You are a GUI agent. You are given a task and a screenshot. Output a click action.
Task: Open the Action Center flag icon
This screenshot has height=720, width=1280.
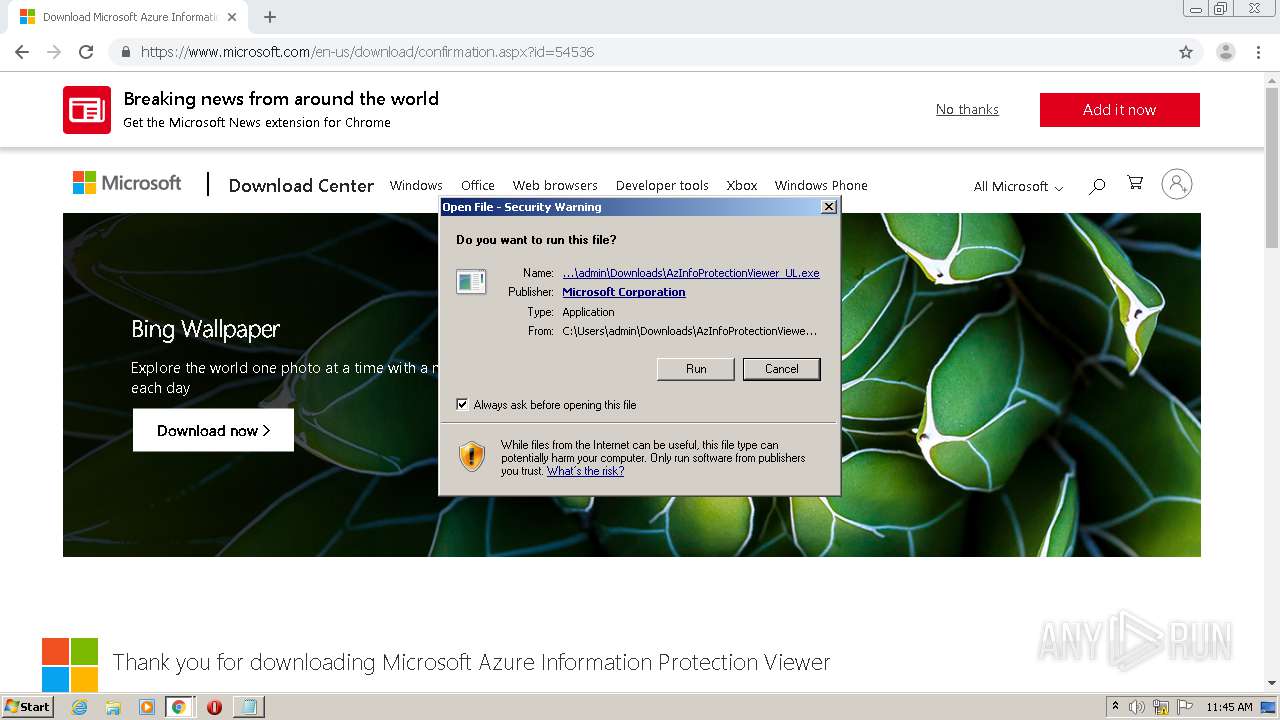tap(1185, 707)
